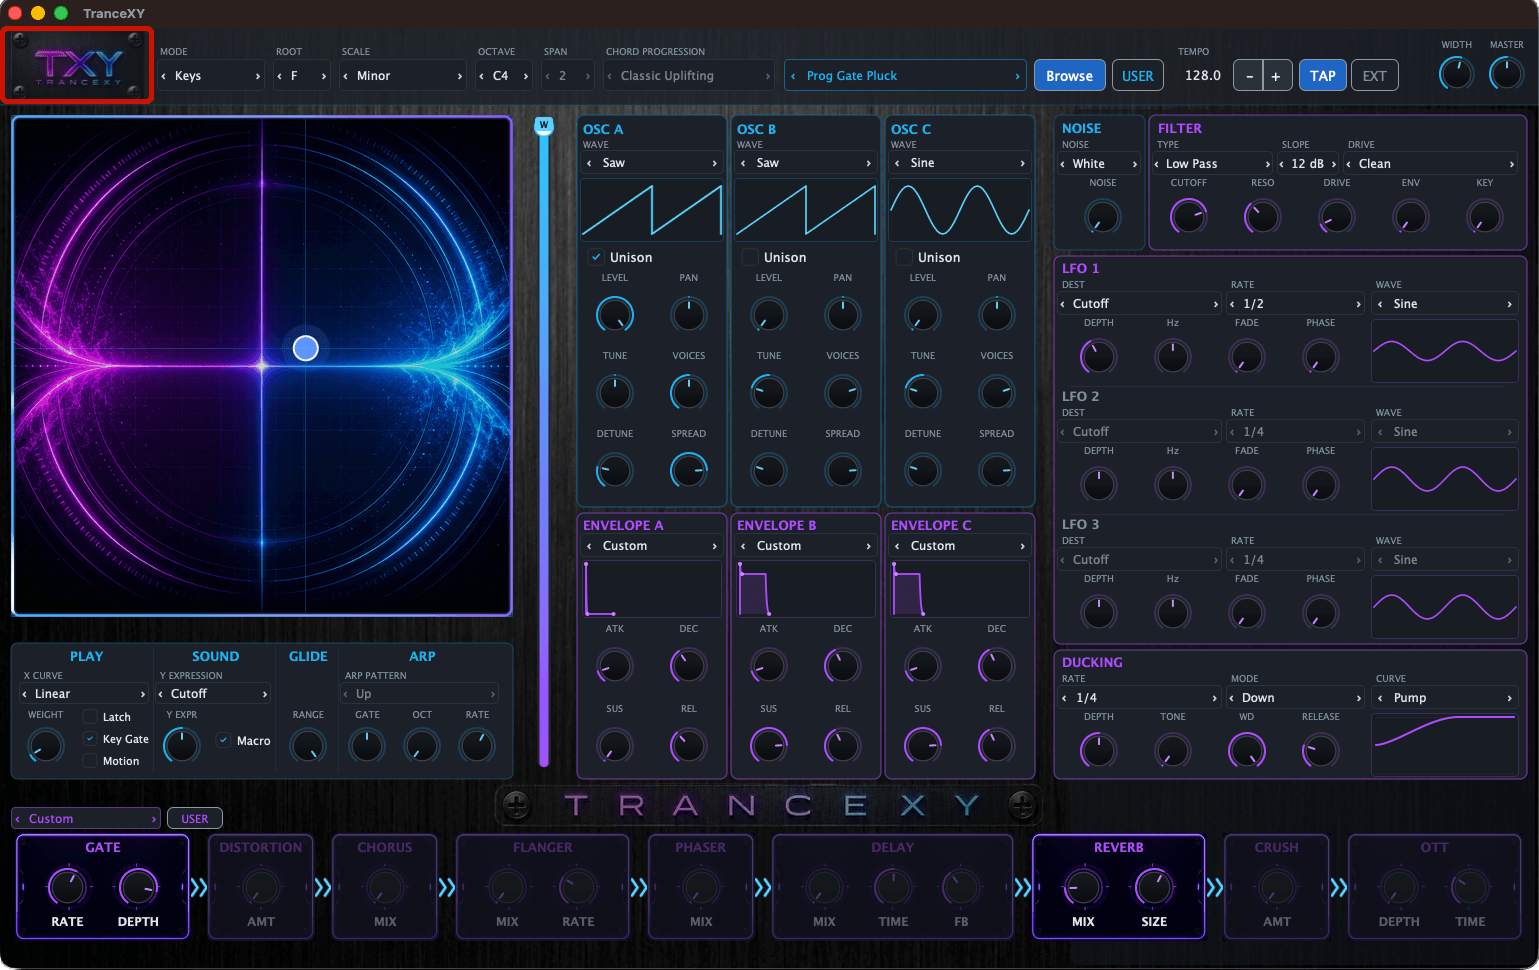Increase tempo with the plus button

click(x=1276, y=76)
